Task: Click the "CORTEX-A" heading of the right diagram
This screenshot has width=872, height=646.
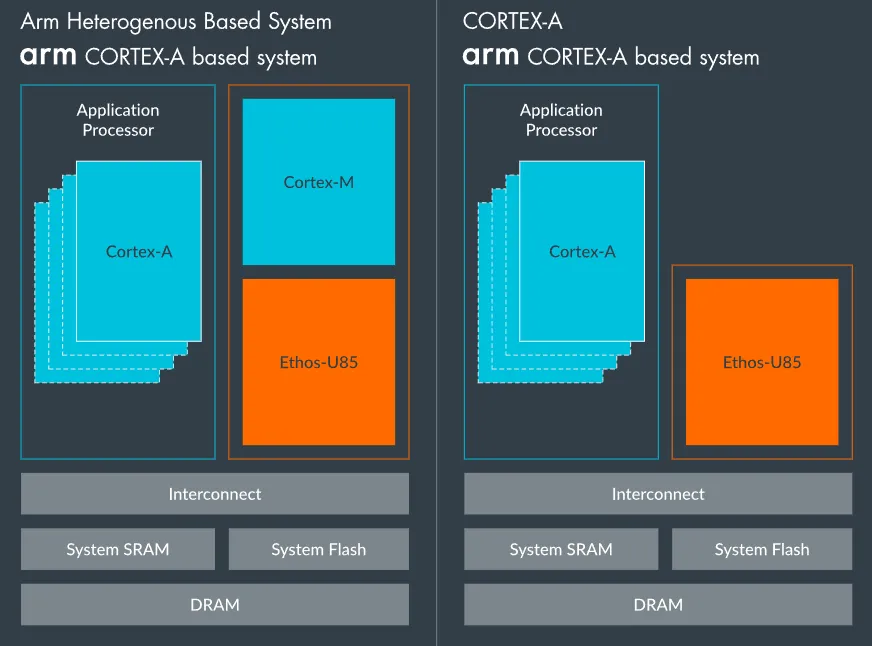Action: [513, 21]
